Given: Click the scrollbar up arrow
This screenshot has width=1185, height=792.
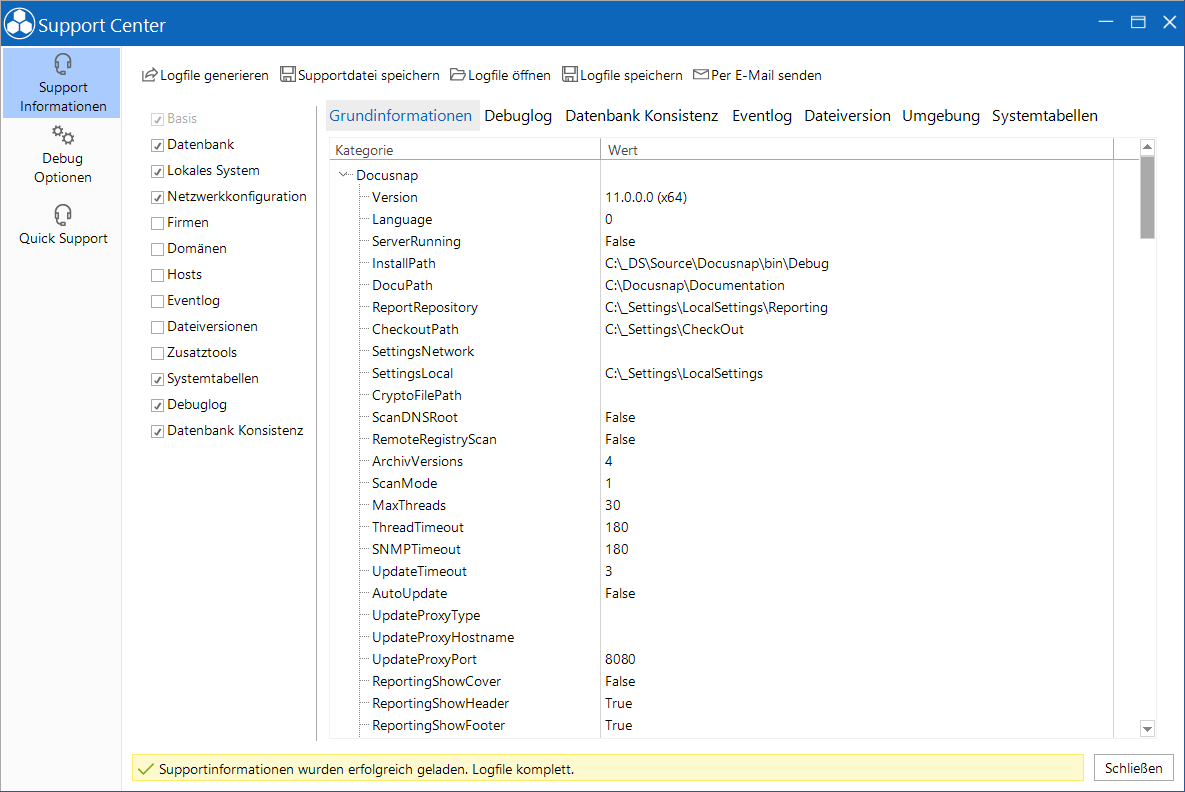Looking at the screenshot, I should [1147, 147].
